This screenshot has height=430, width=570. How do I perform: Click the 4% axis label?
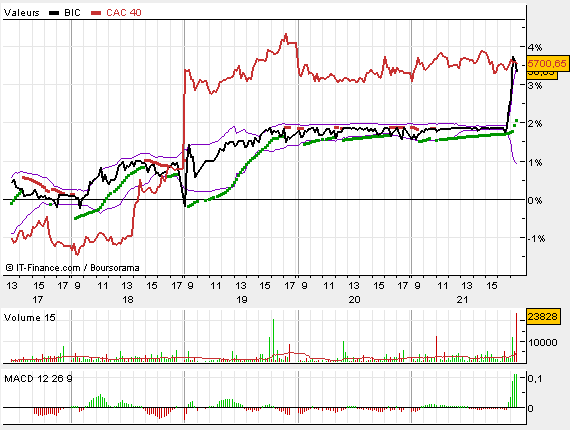pyautogui.click(x=535, y=48)
